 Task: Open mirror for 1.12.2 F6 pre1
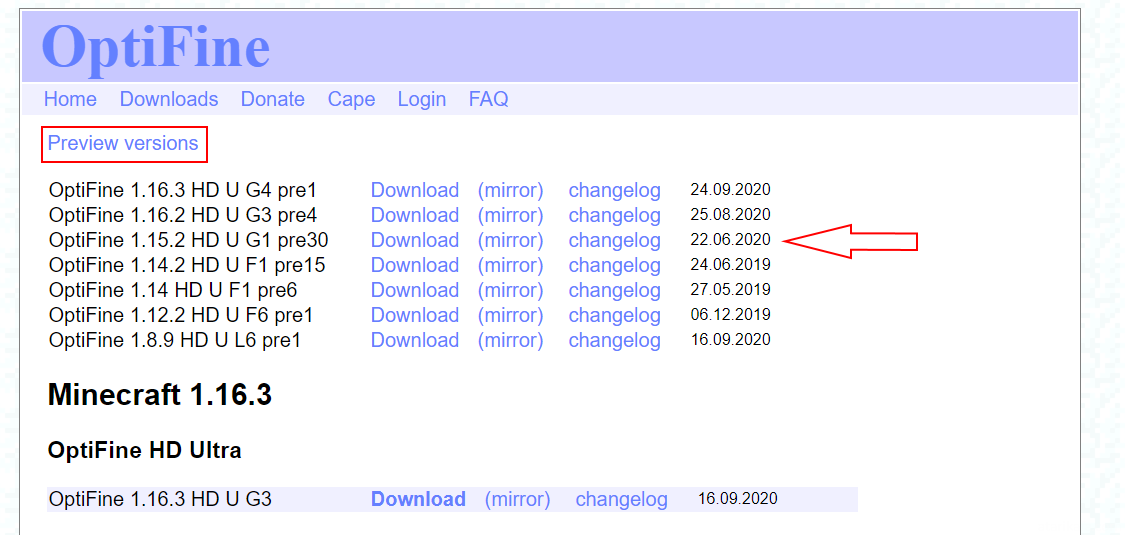510,315
